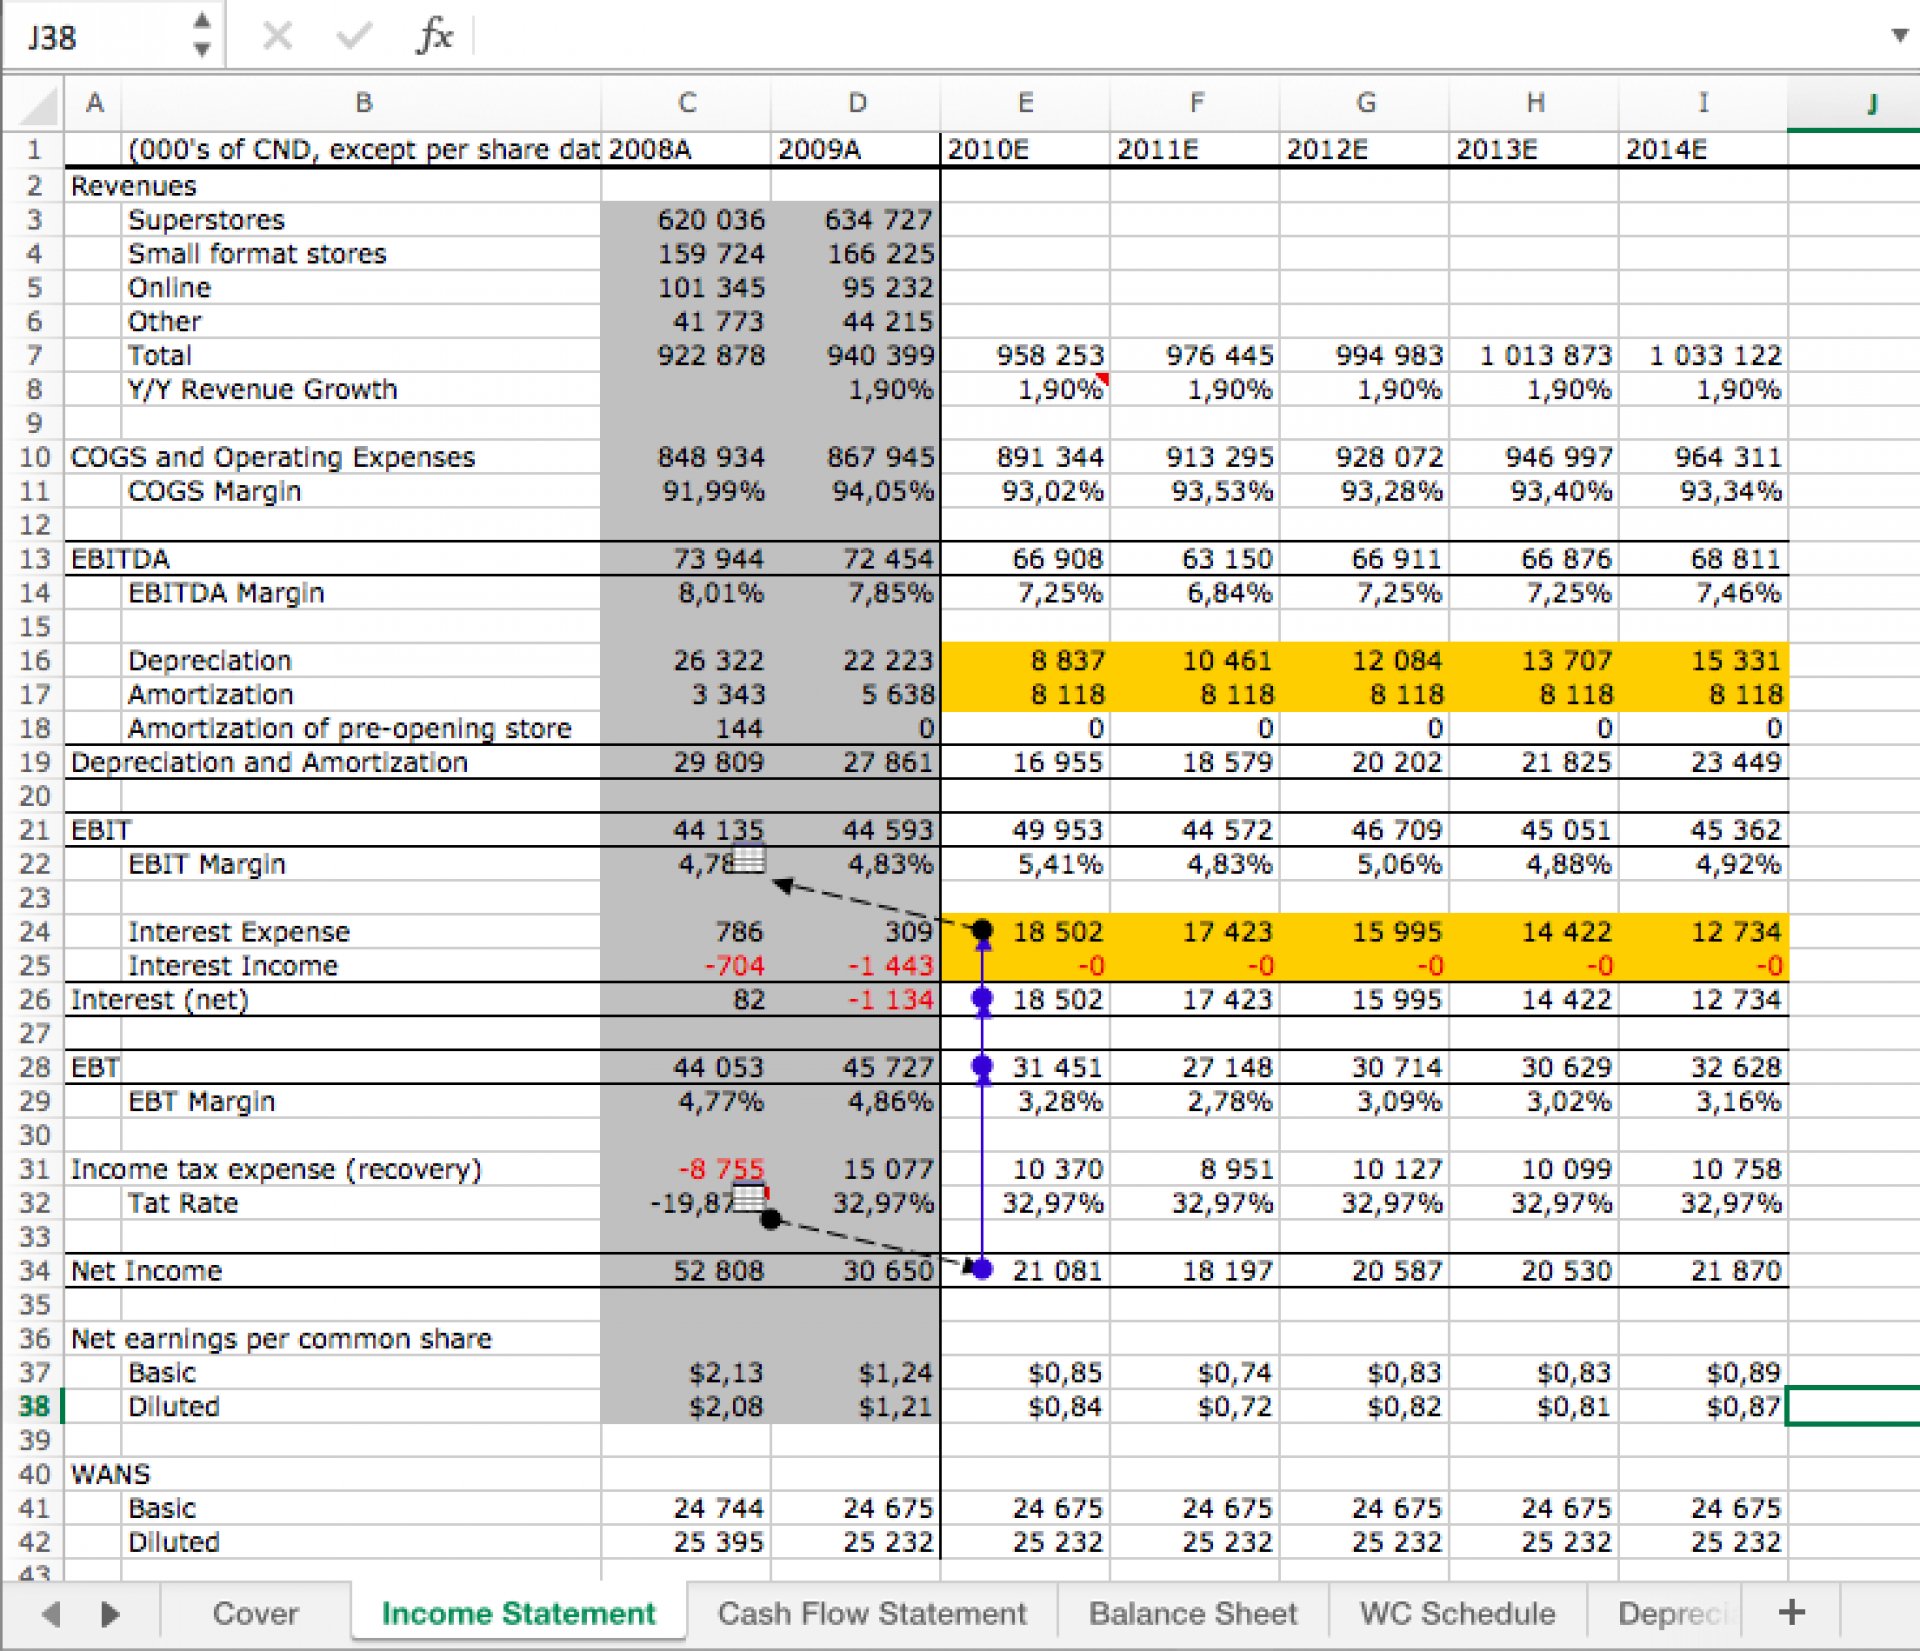Switch to the Cover sheet tab
The image size is (1920, 1651).
[x=256, y=1613]
